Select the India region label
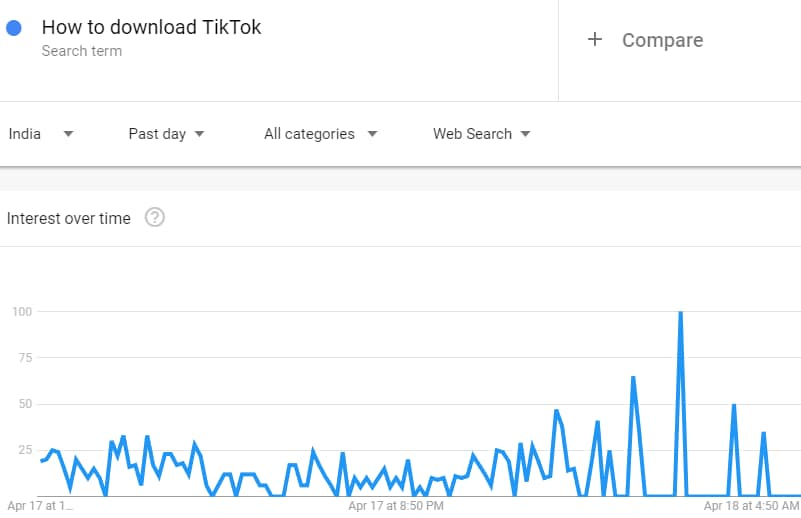Image resolution: width=801 pixels, height=518 pixels. coord(25,134)
